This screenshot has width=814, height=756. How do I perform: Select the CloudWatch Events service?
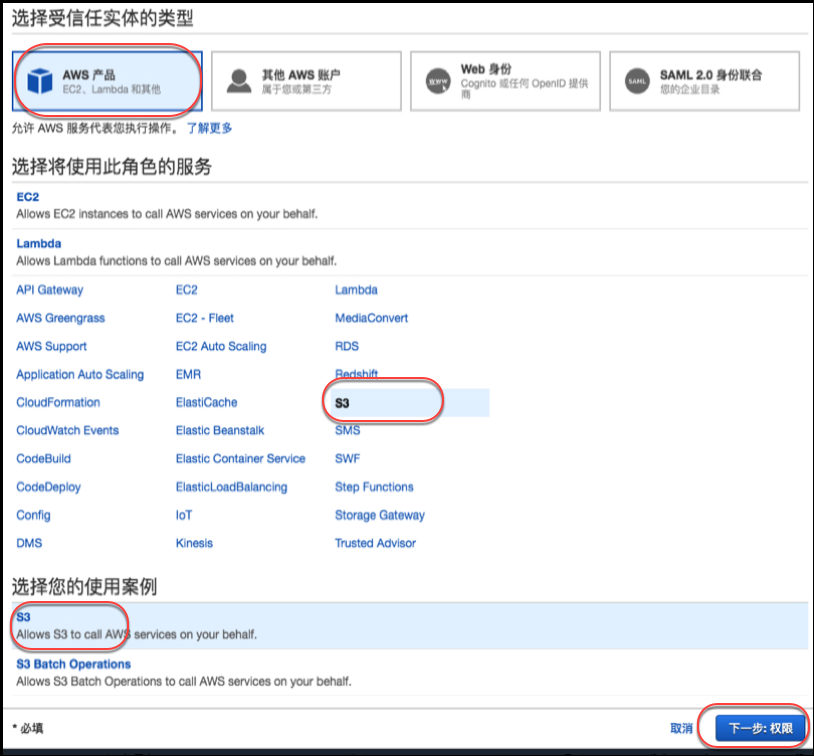click(67, 430)
